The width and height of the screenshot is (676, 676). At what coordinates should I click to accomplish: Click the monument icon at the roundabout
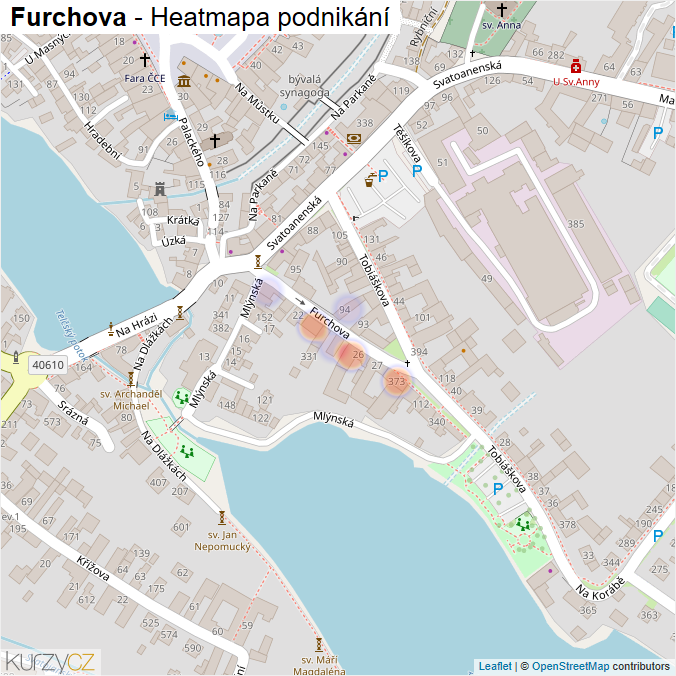[x=16, y=357]
